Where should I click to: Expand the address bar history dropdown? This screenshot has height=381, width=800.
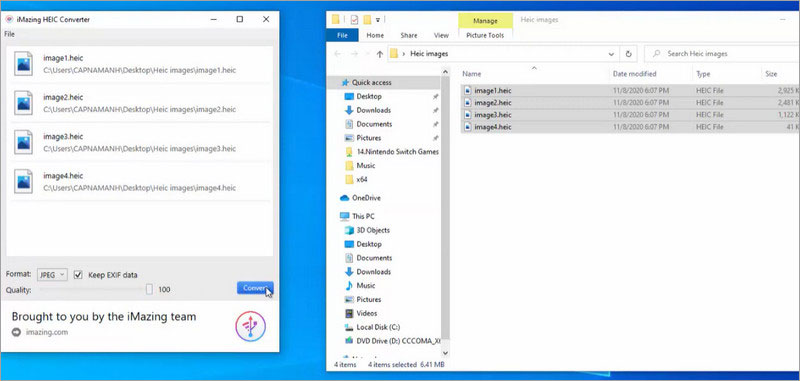point(611,54)
